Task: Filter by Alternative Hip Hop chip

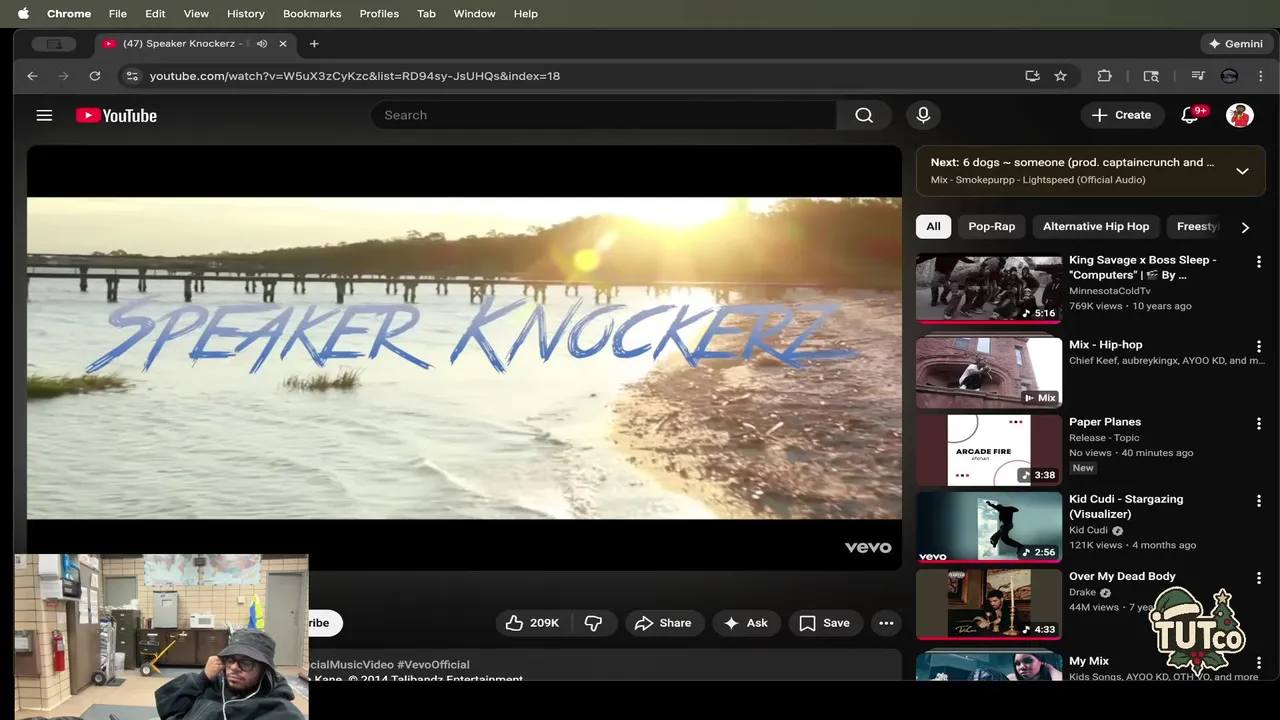Action: (1096, 227)
